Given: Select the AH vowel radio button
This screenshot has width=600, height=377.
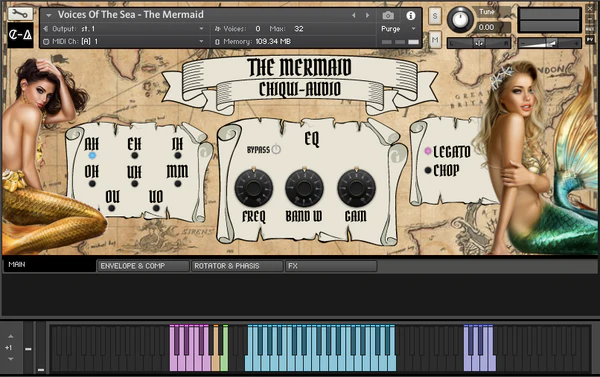Looking at the screenshot, I should [x=92, y=155].
